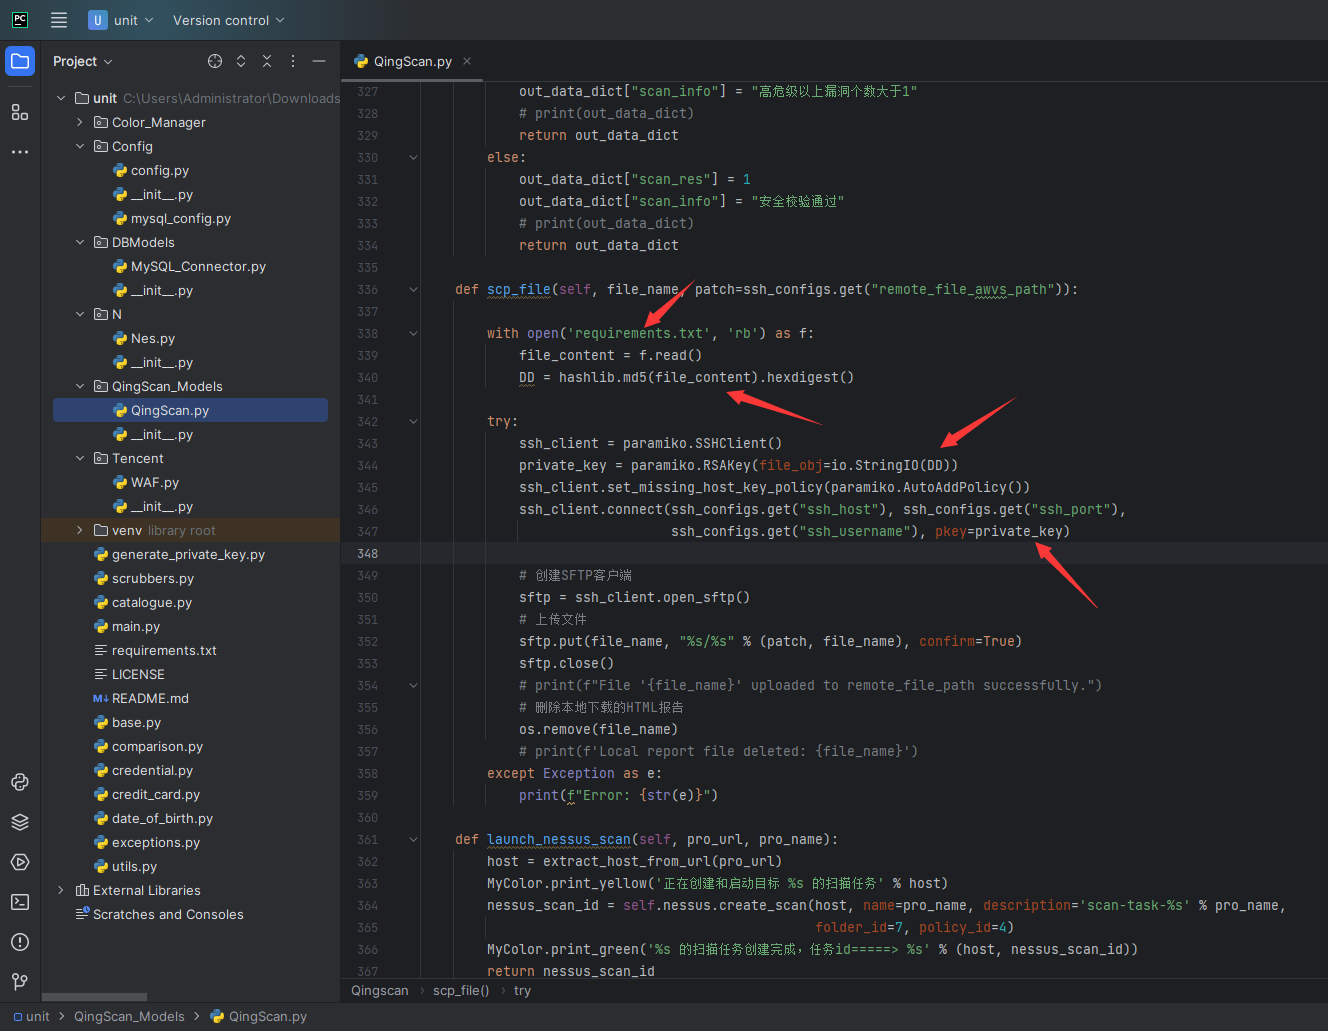The height and width of the screenshot is (1031, 1328).
Task: Click Qingscan in the editor breadcrumb
Action: pos(379,990)
